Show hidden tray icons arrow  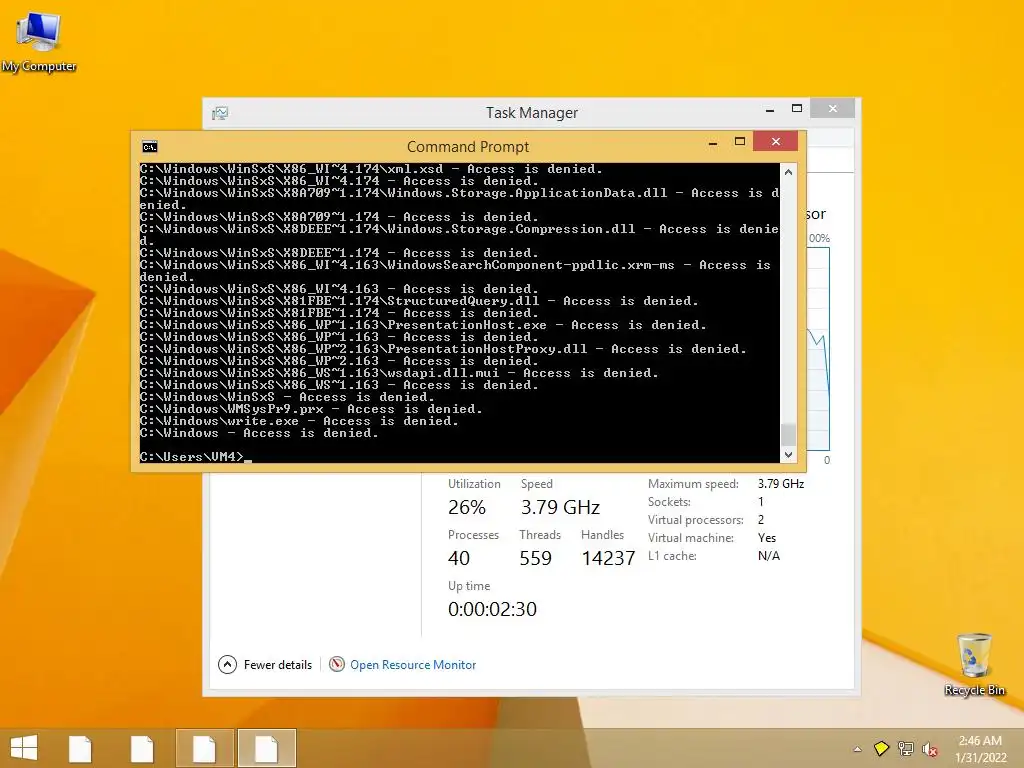tap(857, 749)
